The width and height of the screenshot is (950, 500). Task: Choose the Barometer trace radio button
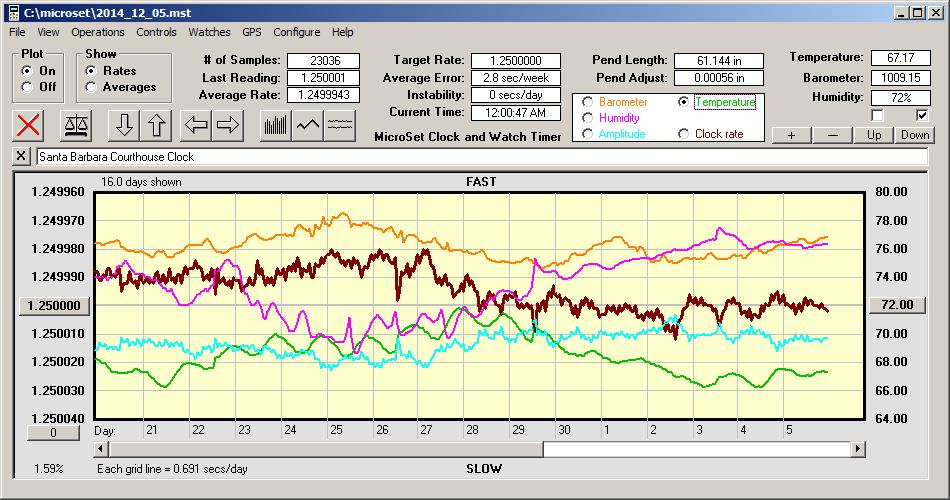click(587, 102)
